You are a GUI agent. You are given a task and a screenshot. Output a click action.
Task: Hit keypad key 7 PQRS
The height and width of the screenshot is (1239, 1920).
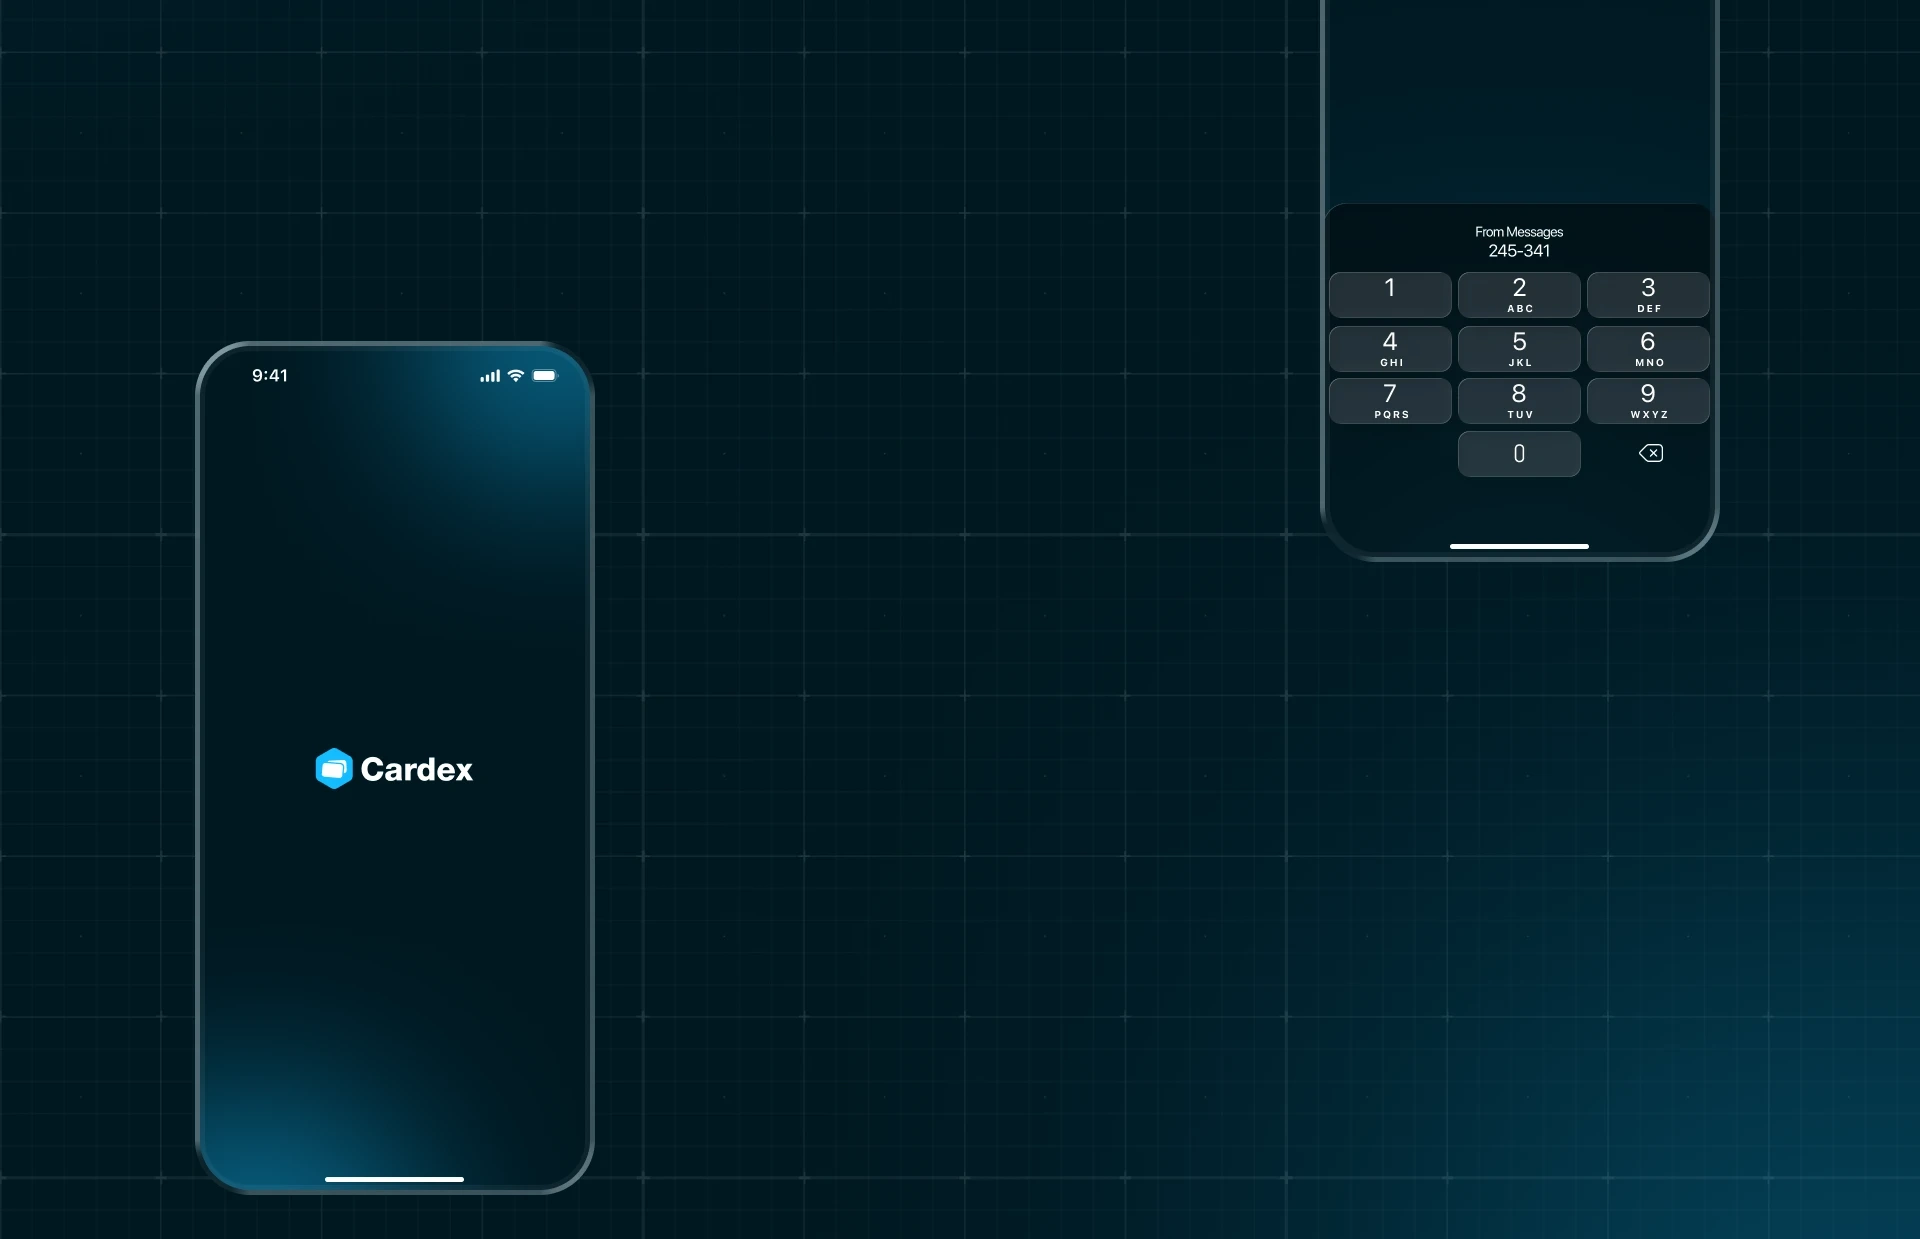pyautogui.click(x=1390, y=401)
